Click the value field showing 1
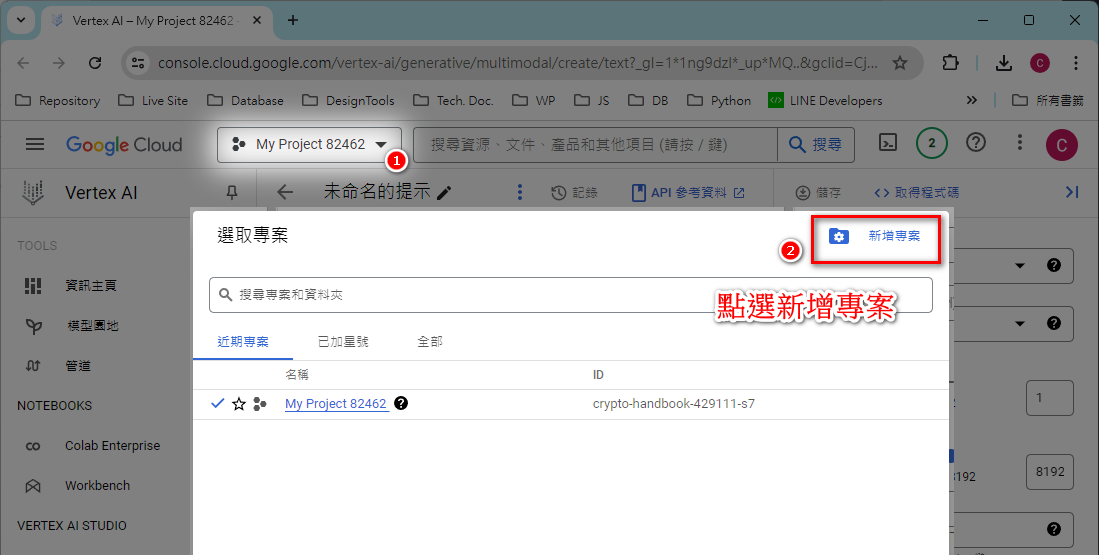This screenshot has width=1099, height=555. coord(1049,398)
